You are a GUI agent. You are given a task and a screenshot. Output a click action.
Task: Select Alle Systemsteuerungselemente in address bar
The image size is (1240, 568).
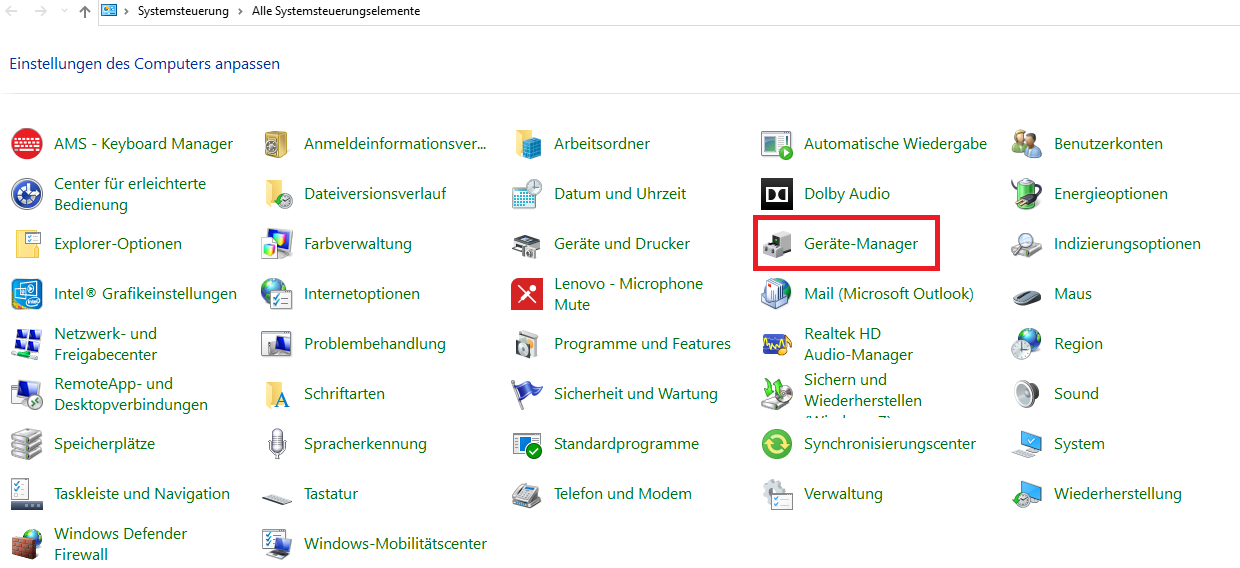pos(336,11)
